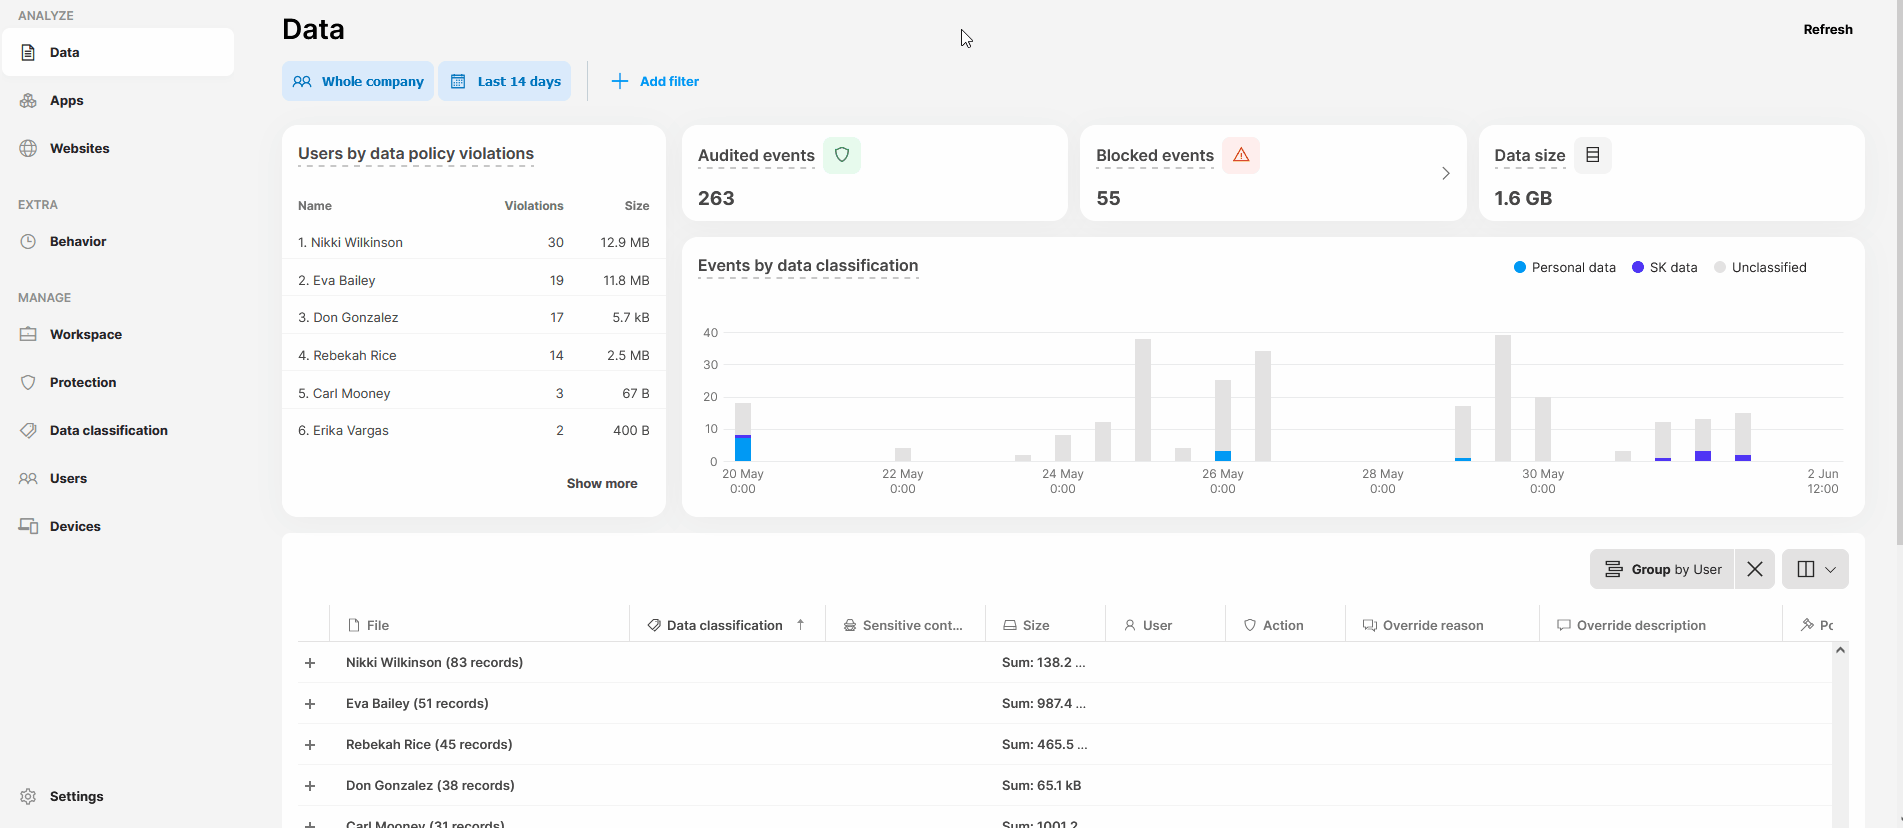Go to Behavior clock section
This screenshot has width=1903, height=828.
coord(77,241)
